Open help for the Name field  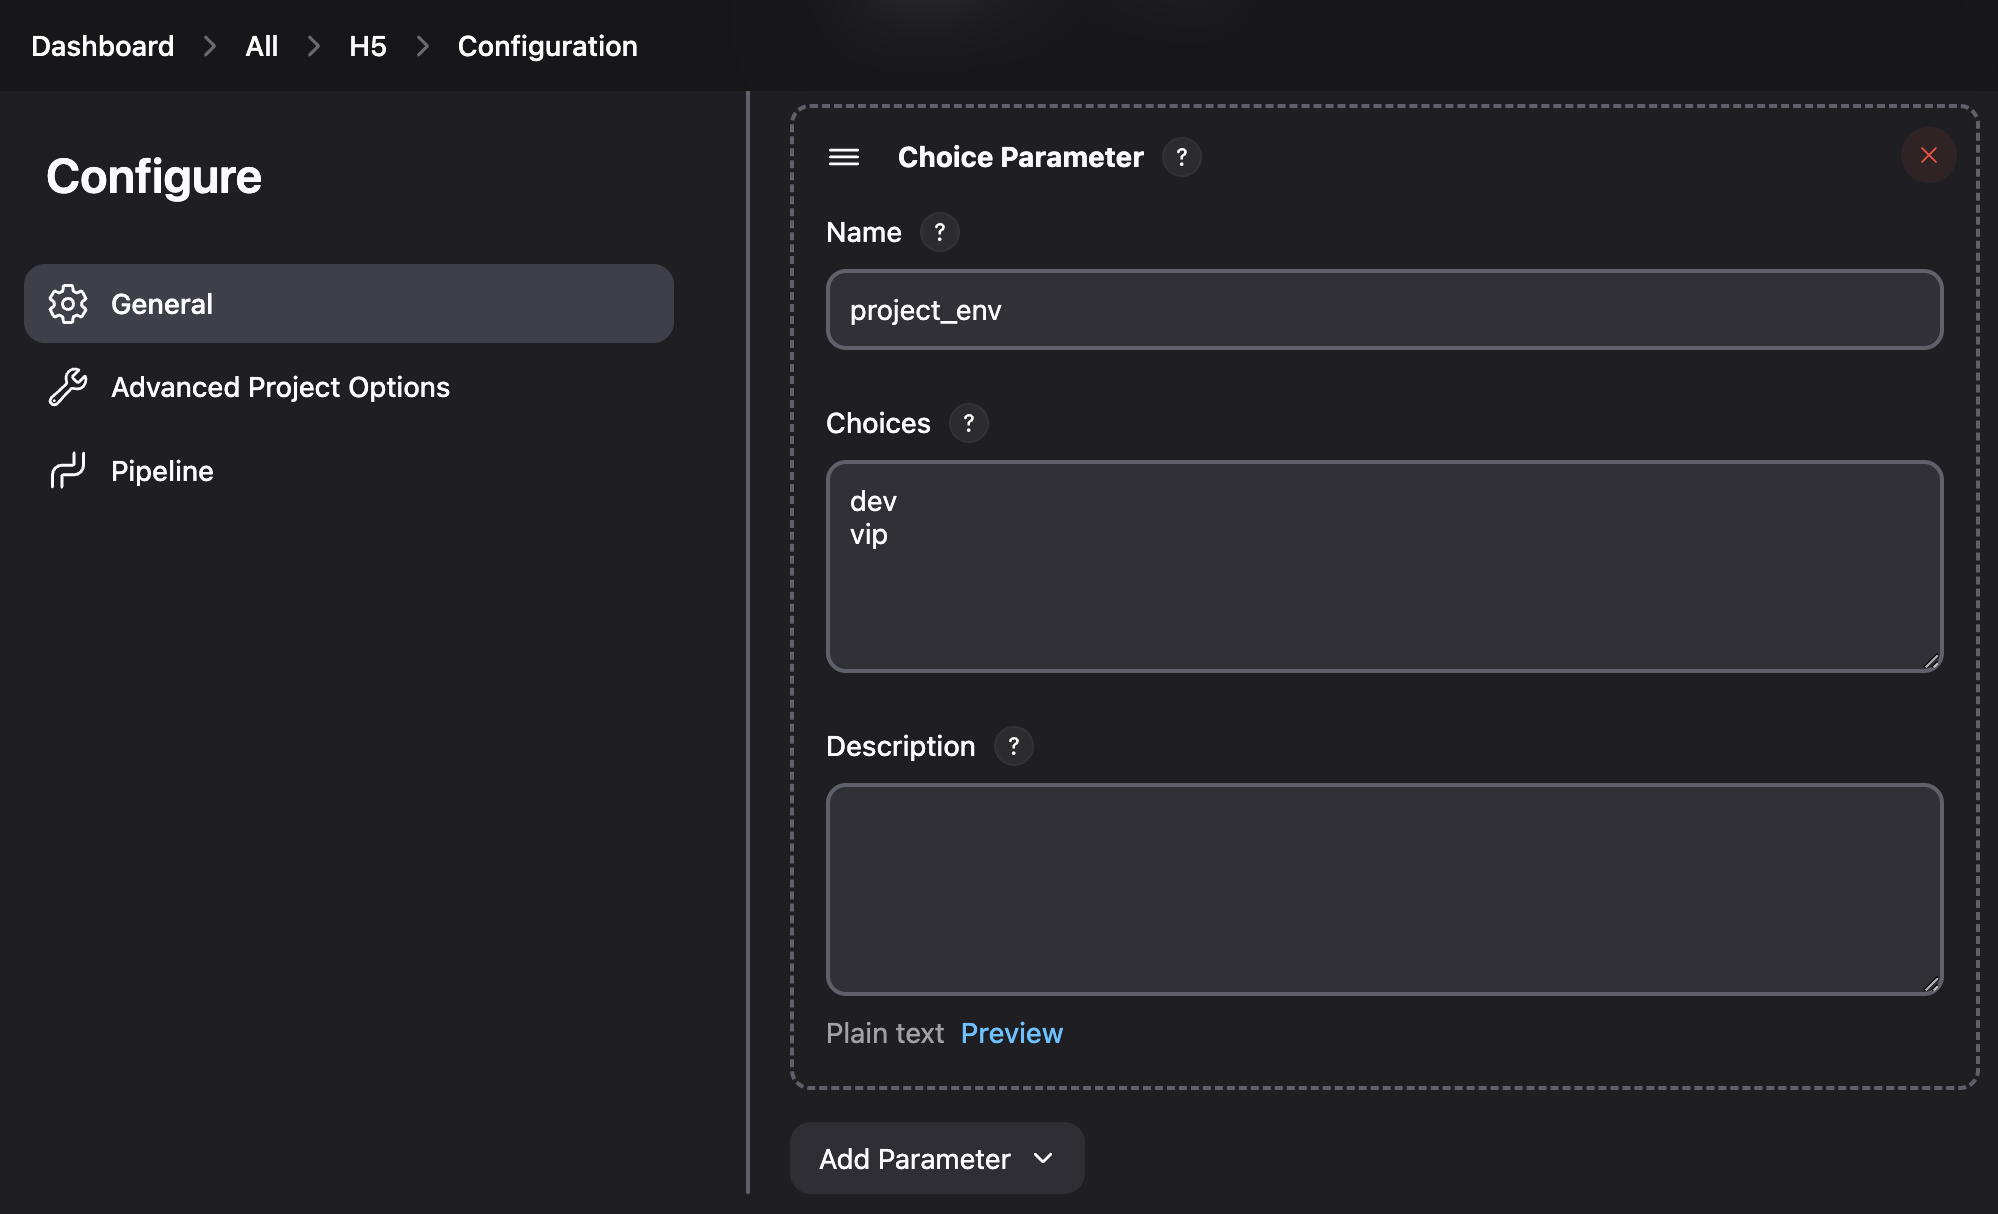[939, 232]
